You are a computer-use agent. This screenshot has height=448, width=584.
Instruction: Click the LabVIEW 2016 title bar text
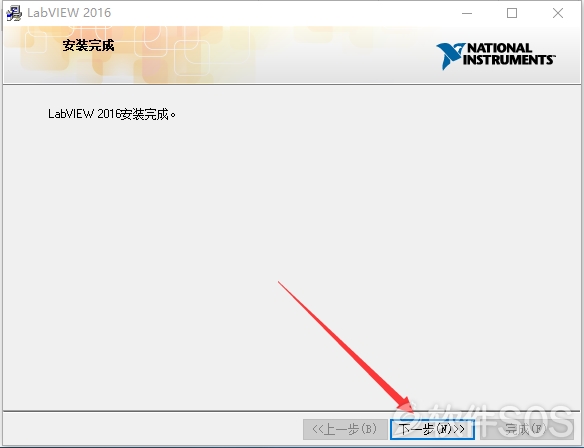click(x=69, y=13)
